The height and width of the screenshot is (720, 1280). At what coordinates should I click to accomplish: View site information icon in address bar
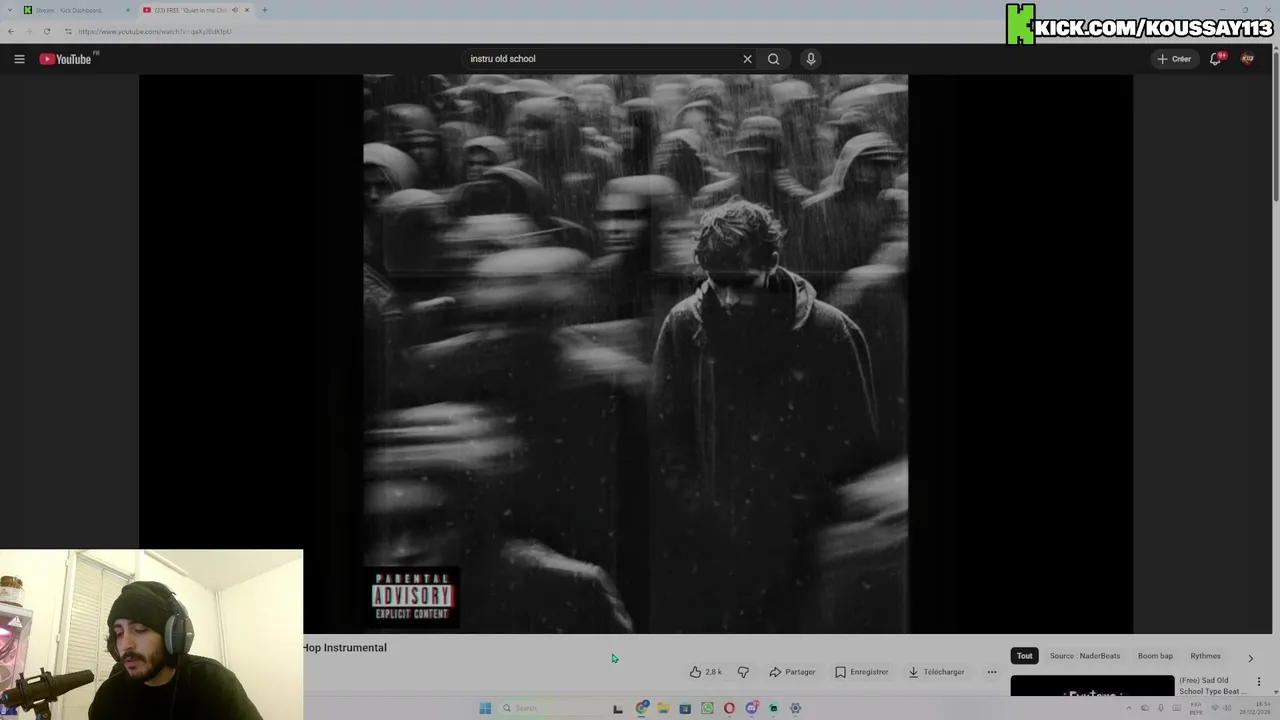click(68, 31)
